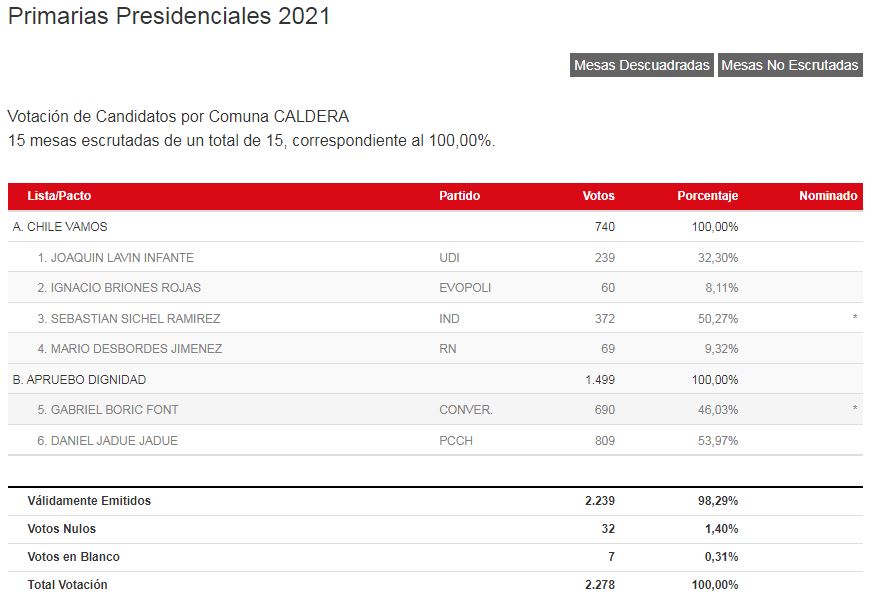Viewport: 874px width, 607px height.
Task: Select Gabriel Boric Font row
Action: click(x=435, y=410)
